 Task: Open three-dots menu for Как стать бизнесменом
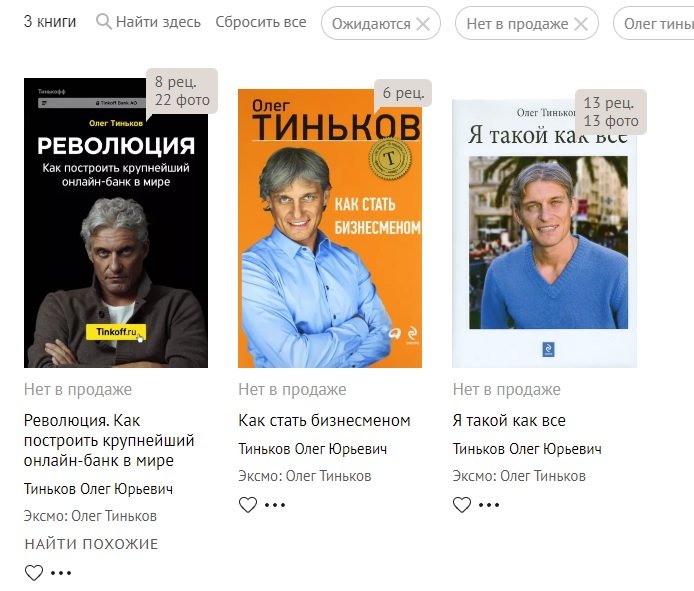tap(275, 505)
